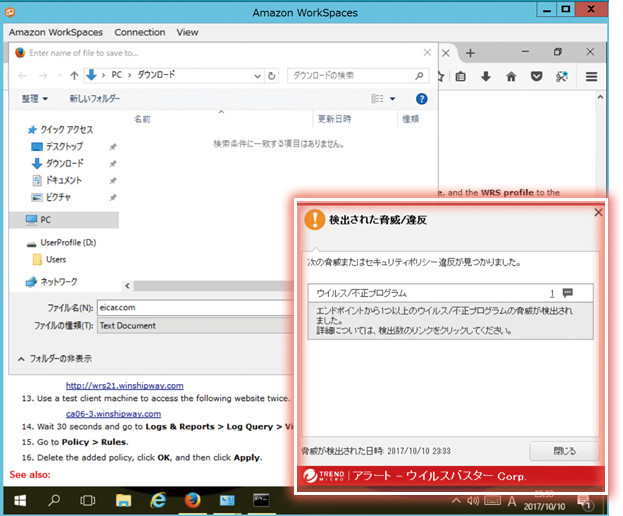Click the view layout icon
The width and height of the screenshot is (623, 516).
(377, 99)
